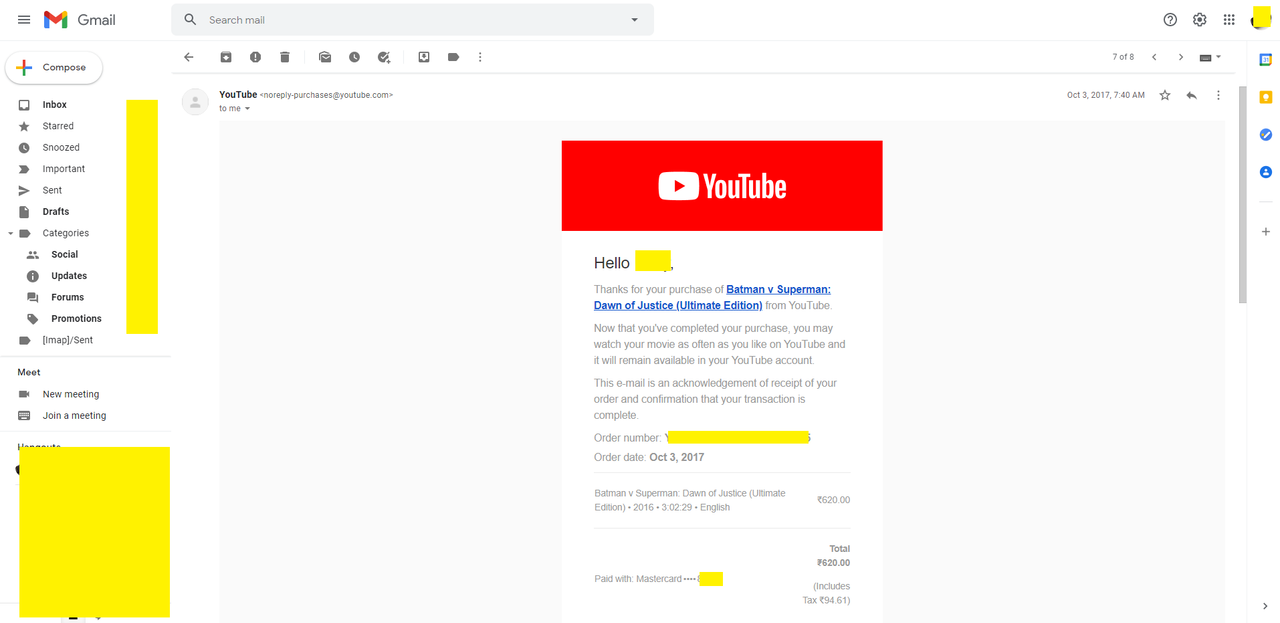Image resolution: width=1280 pixels, height=623 pixels.
Task: Open search options dropdown arrow
Action: [634, 20]
